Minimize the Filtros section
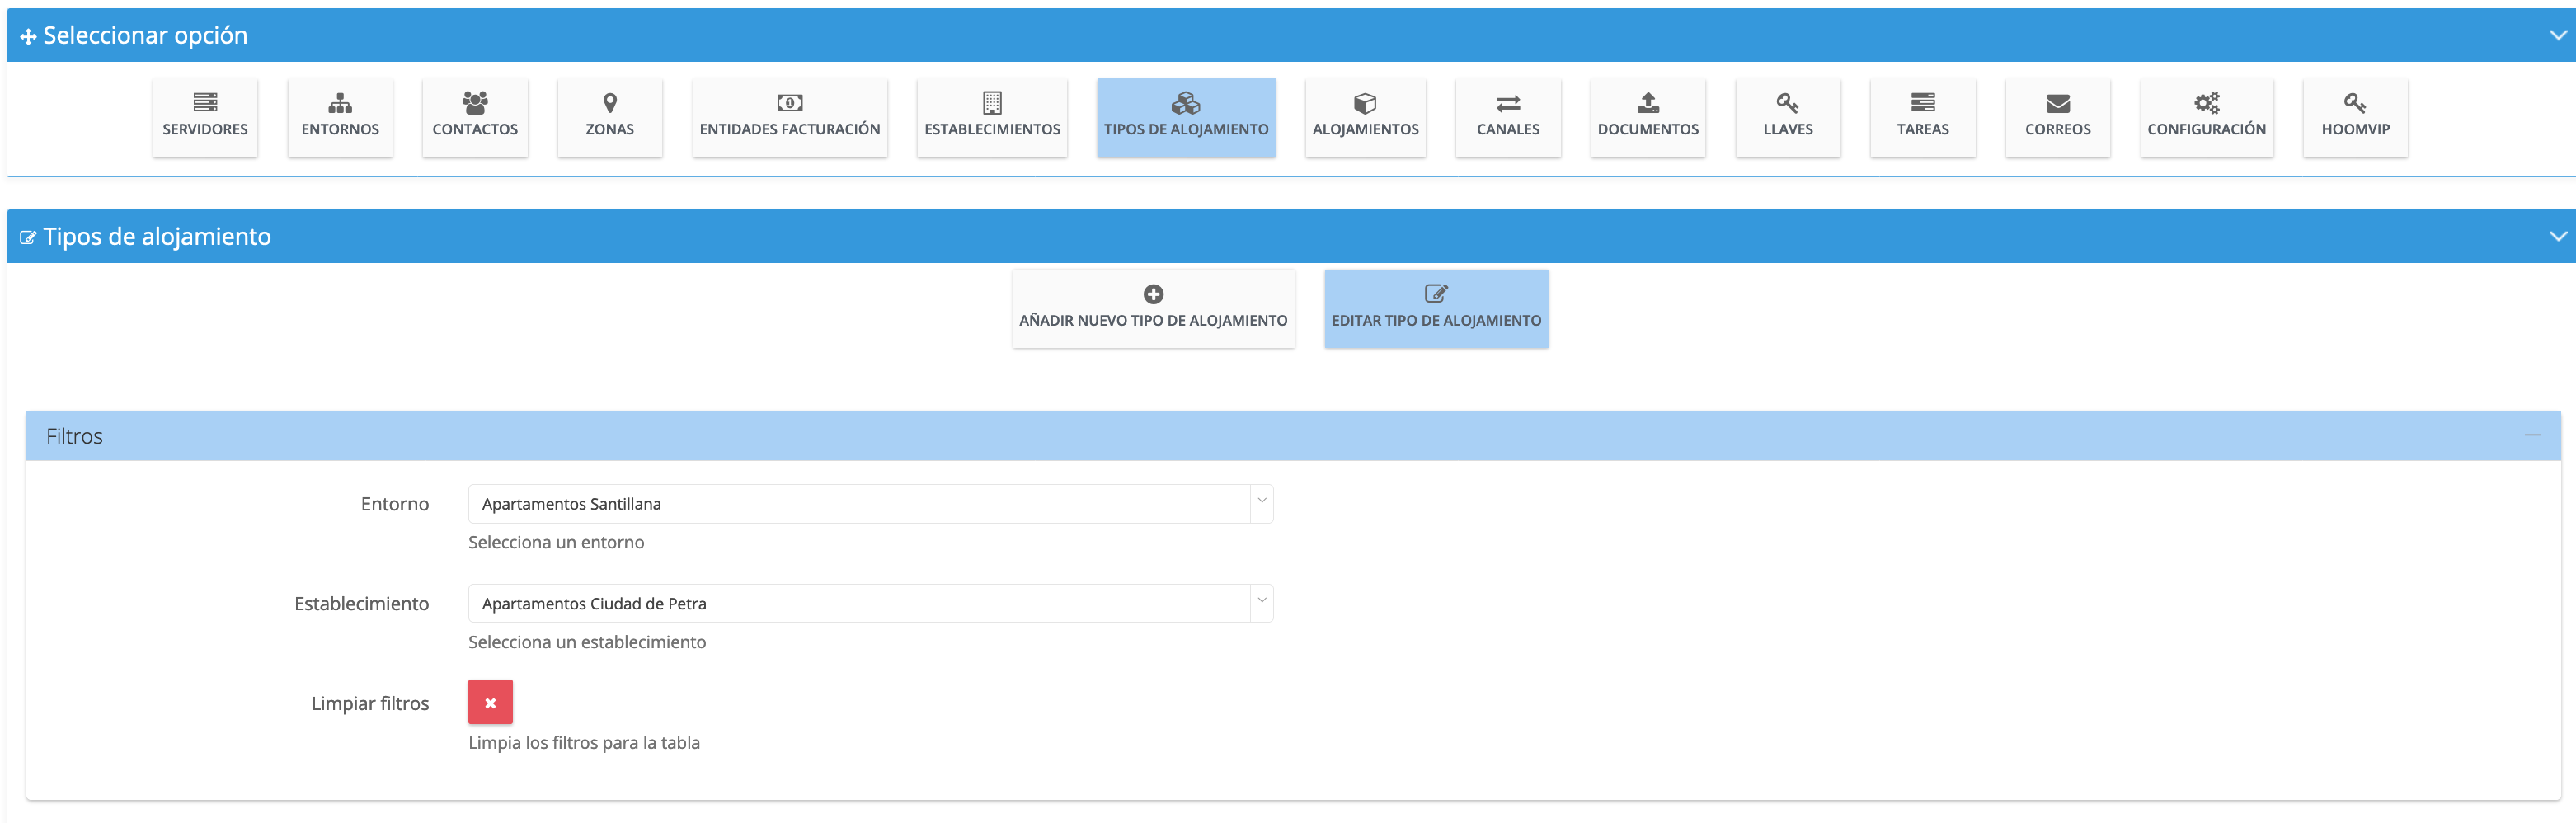 click(2532, 435)
